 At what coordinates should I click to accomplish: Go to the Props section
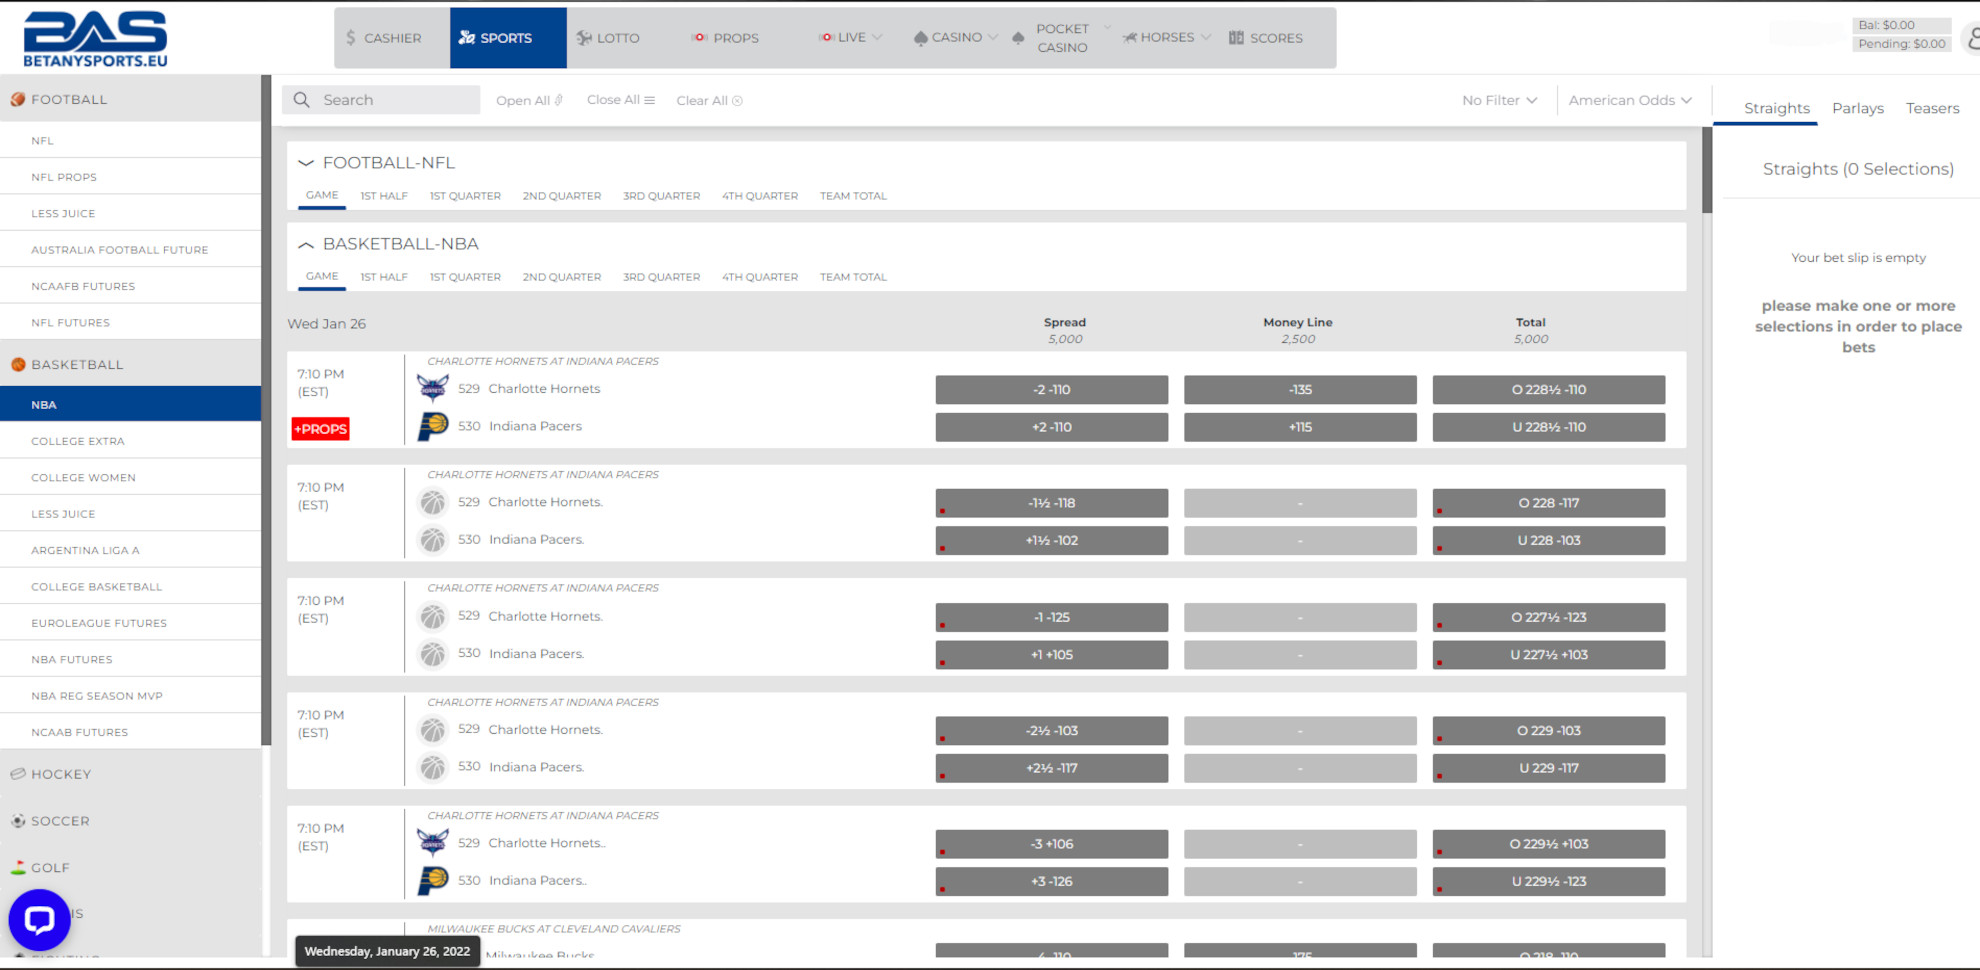click(x=726, y=38)
